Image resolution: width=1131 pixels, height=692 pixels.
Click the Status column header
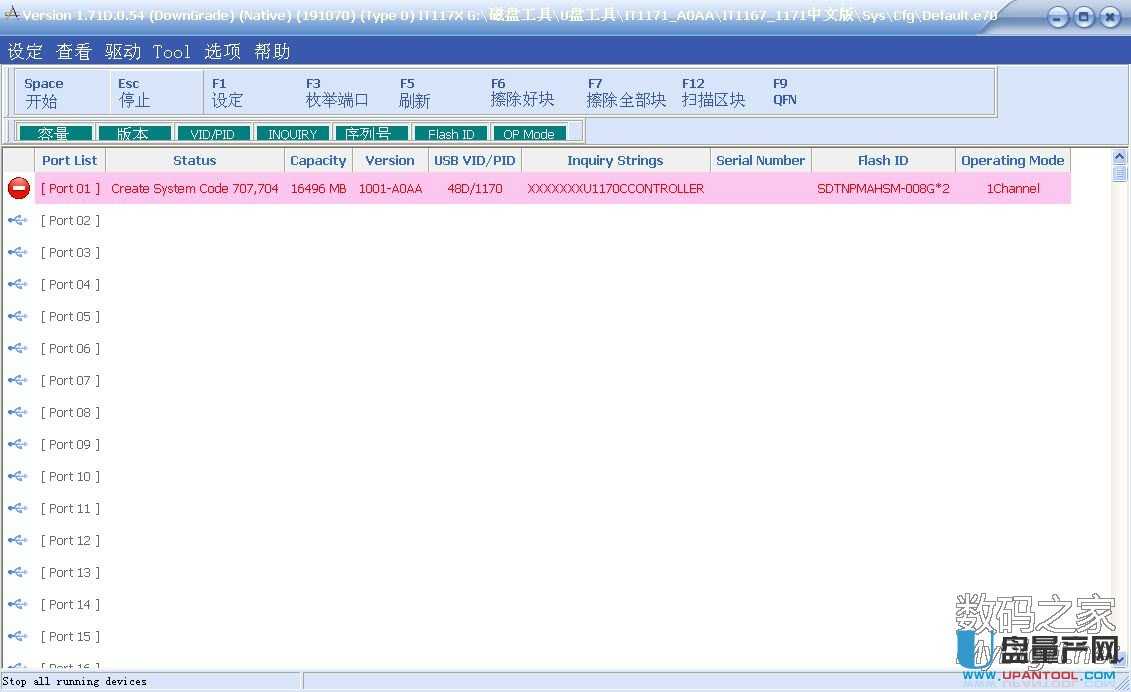pos(194,160)
